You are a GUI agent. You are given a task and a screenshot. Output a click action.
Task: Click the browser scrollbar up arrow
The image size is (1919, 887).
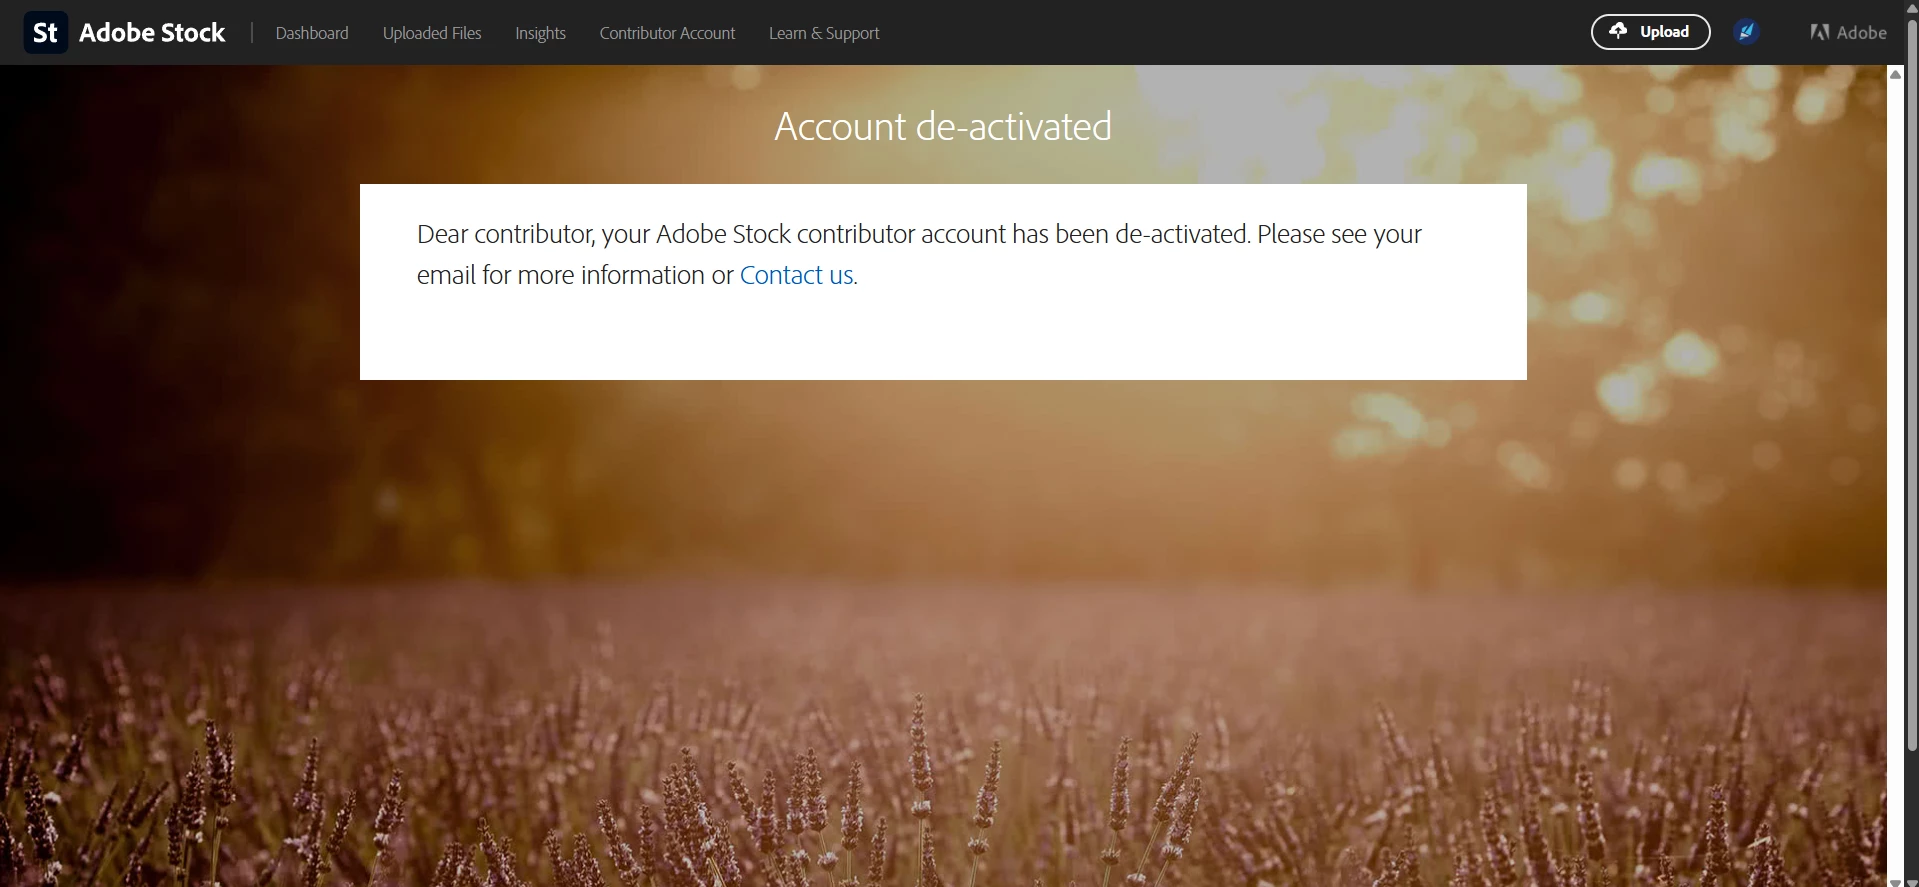point(1912,7)
